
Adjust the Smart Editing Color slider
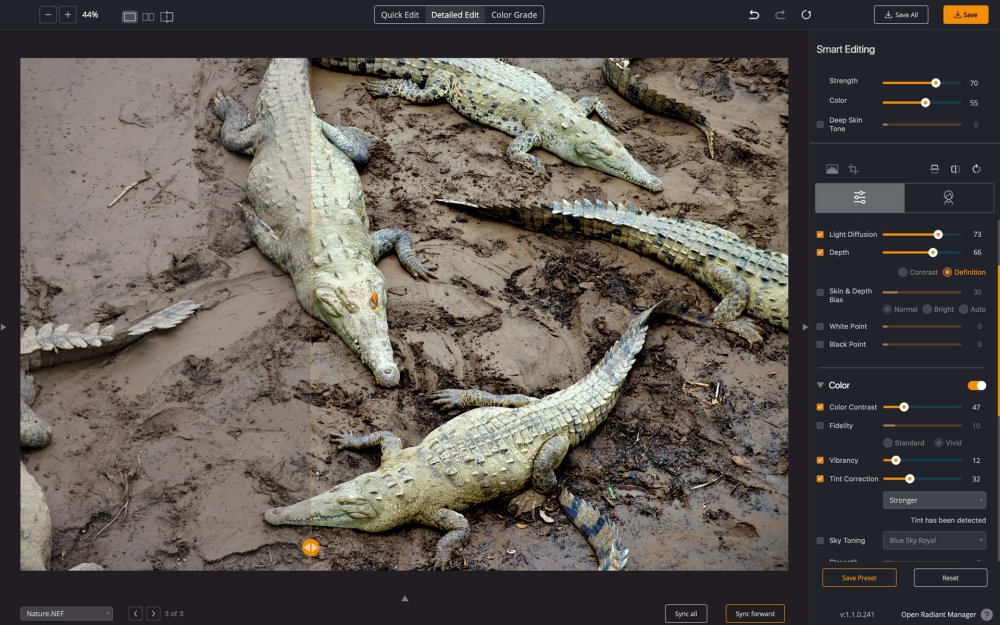pos(922,103)
